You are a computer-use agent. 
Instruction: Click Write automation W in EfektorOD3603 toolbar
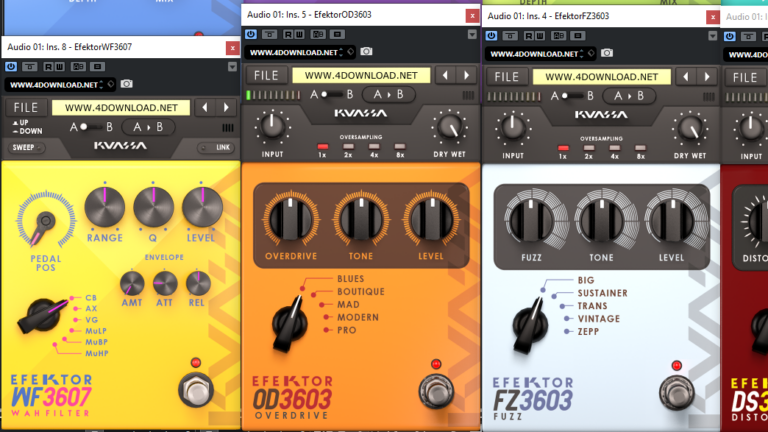tap(299, 34)
